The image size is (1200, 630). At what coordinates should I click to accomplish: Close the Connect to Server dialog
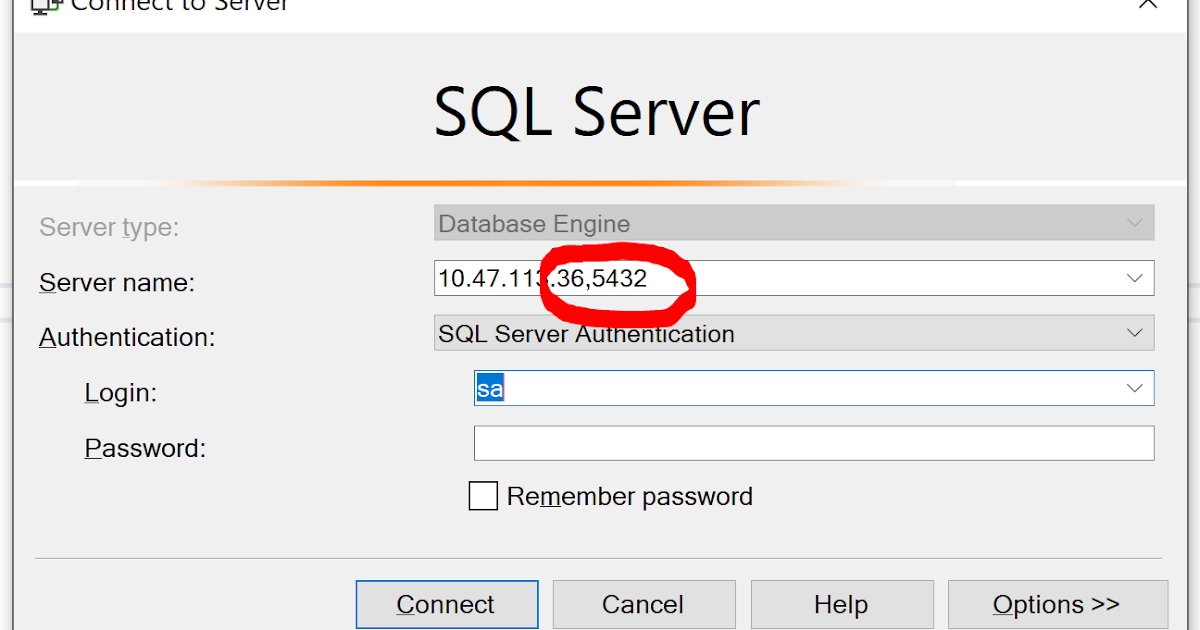coord(1148,5)
